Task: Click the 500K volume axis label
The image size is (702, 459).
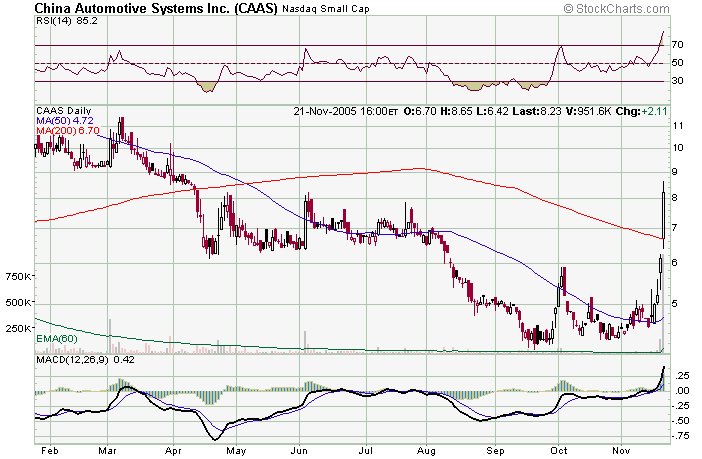Action: pos(18,302)
